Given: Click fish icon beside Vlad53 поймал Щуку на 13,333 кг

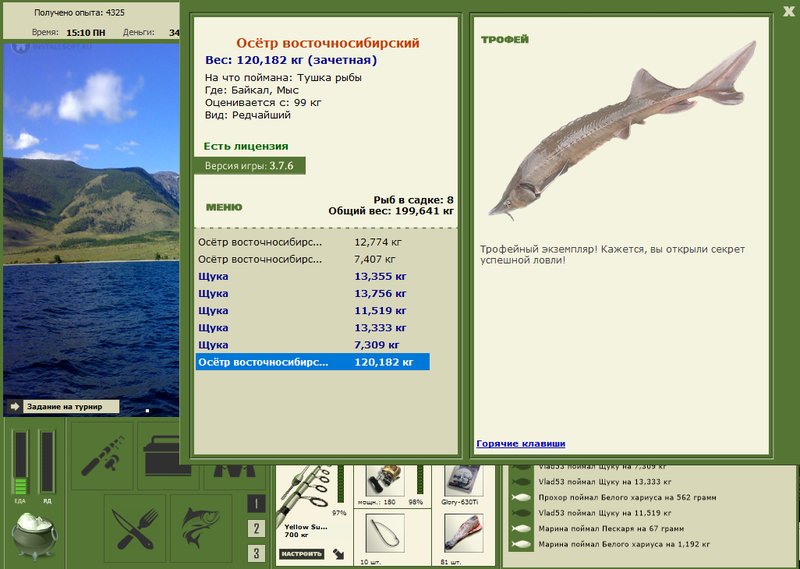Looking at the screenshot, I should coord(521,482).
